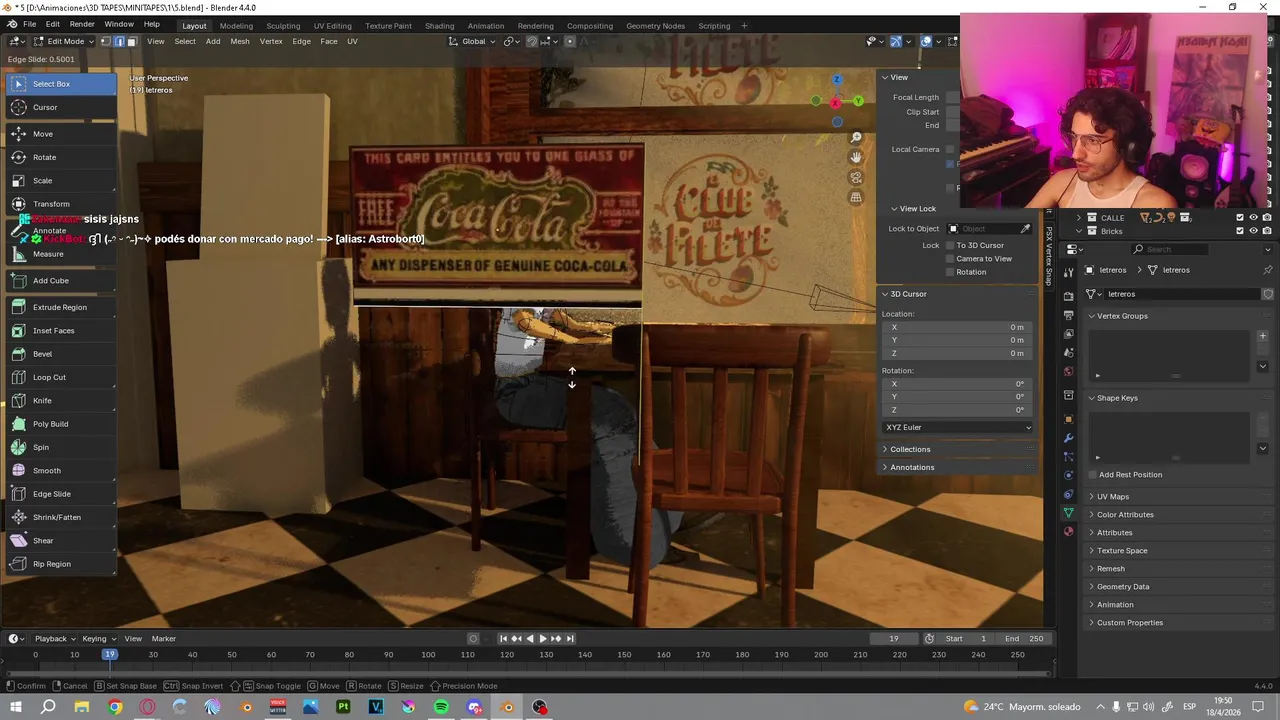Enable Lock To 3D Cursor checkbox

(x=950, y=245)
